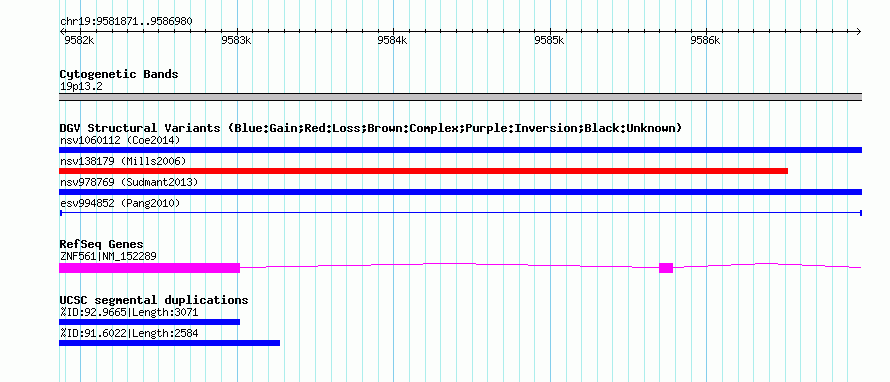Image resolution: width=890 pixels, height=382 pixels.
Task: Click the RefSeq Genes track title
Action: coord(101,245)
